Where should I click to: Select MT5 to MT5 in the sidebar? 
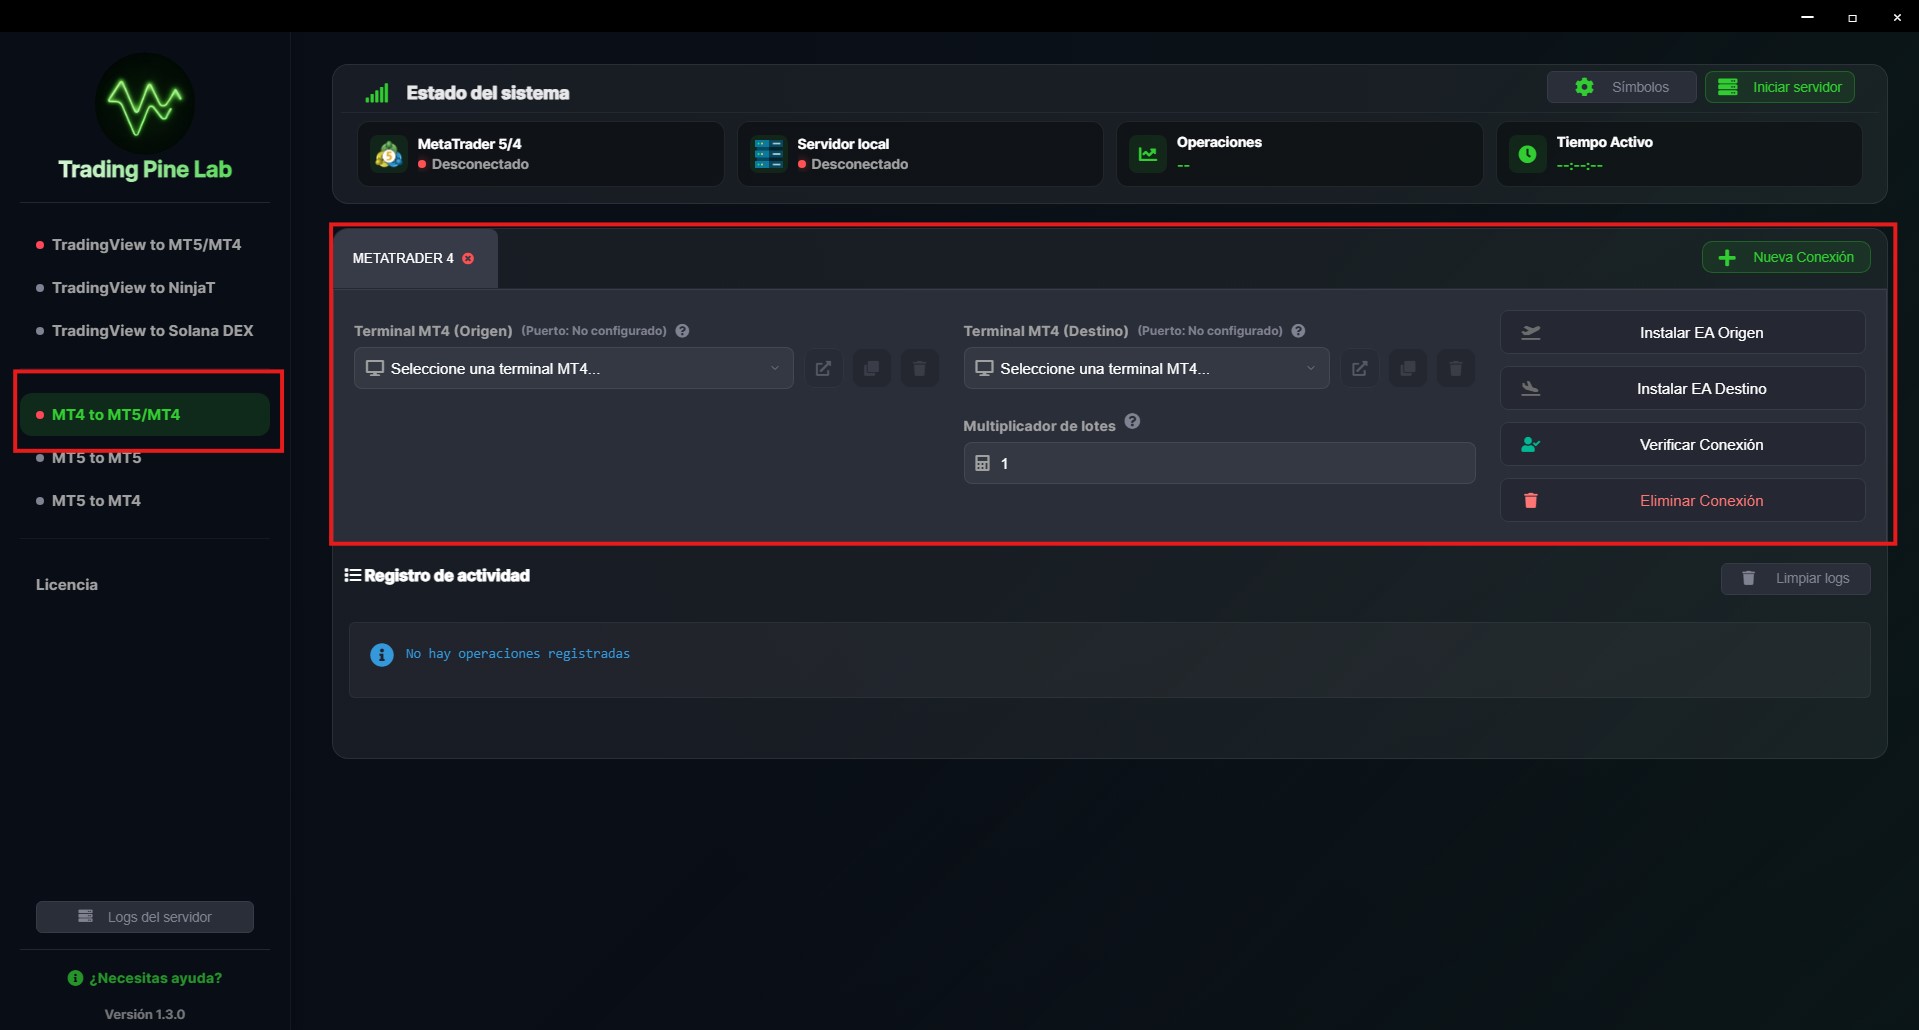click(x=96, y=457)
